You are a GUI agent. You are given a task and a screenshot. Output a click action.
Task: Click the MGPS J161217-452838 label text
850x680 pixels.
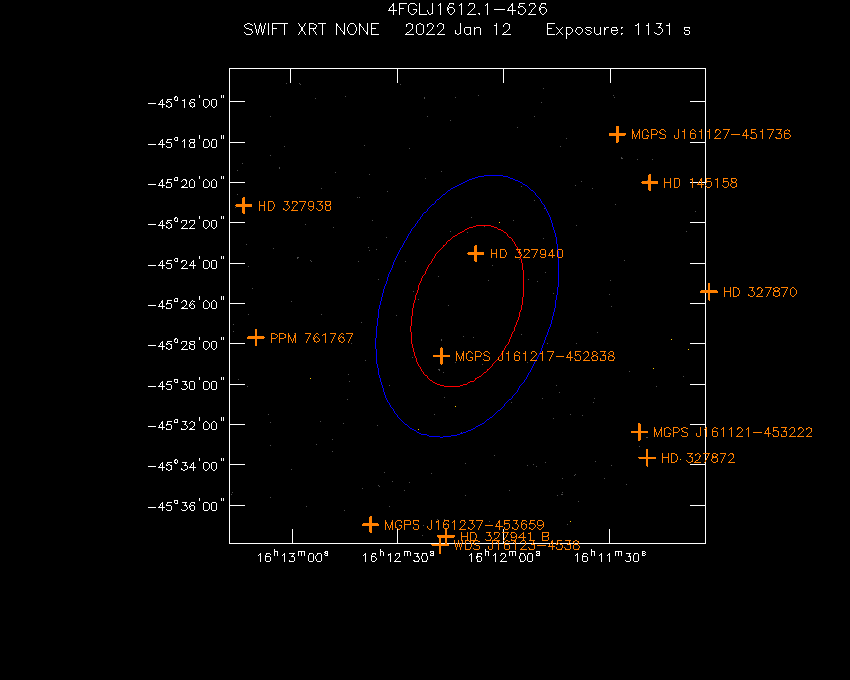pos(535,356)
